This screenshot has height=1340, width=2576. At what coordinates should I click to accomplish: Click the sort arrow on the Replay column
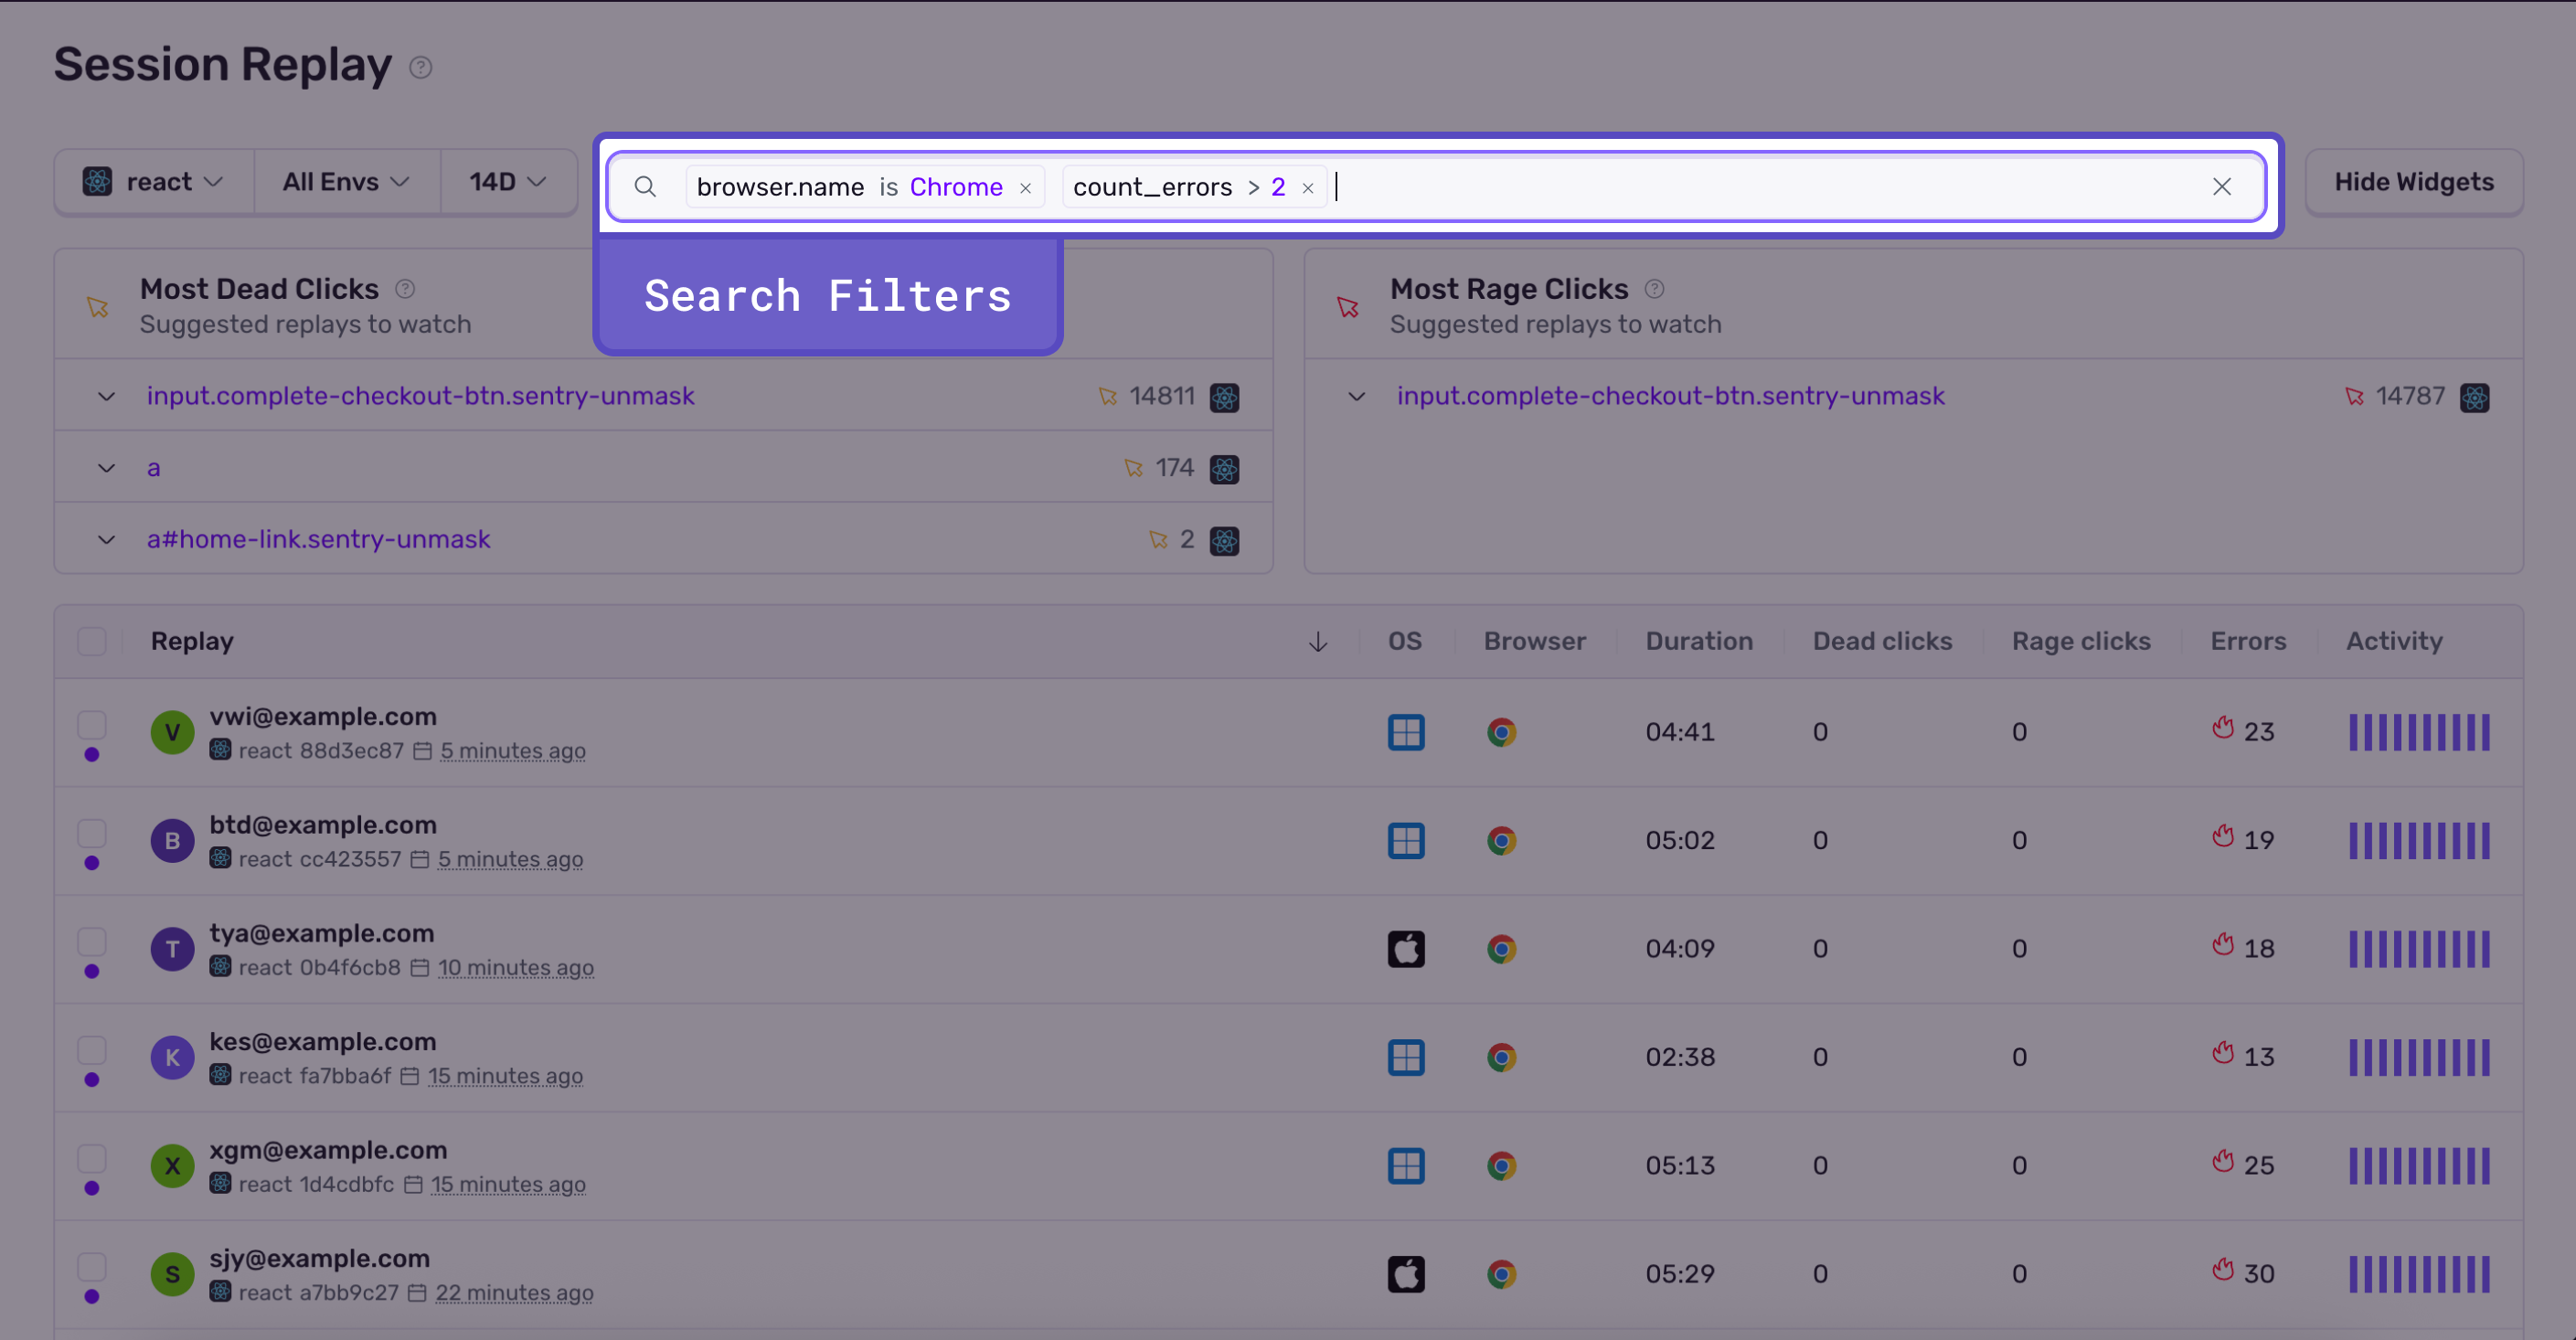1318,641
